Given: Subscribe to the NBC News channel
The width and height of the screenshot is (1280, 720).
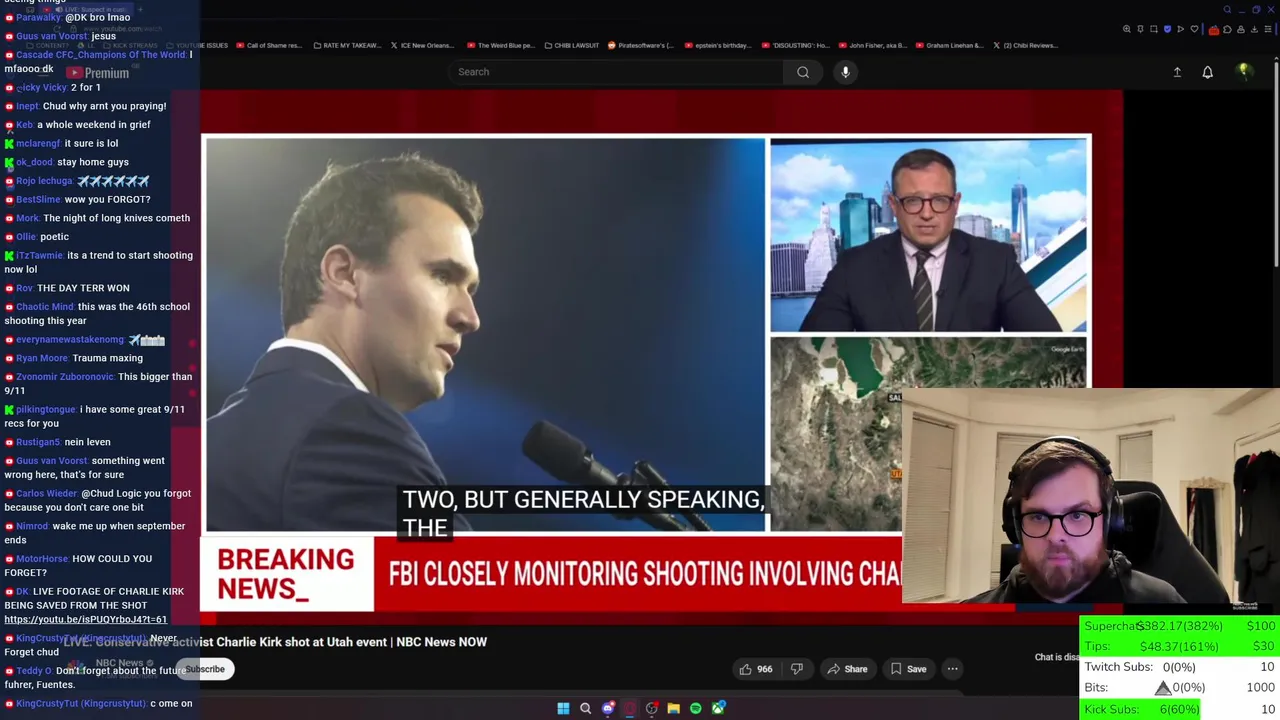Looking at the screenshot, I should (x=205, y=669).
